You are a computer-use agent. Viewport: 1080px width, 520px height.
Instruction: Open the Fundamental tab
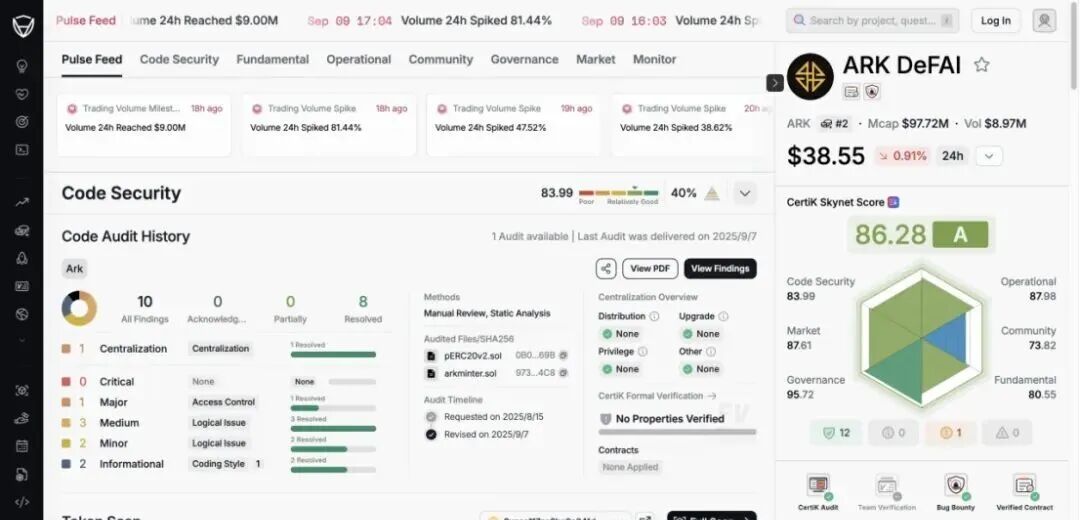pyautogui.click(x=273, y=59)
